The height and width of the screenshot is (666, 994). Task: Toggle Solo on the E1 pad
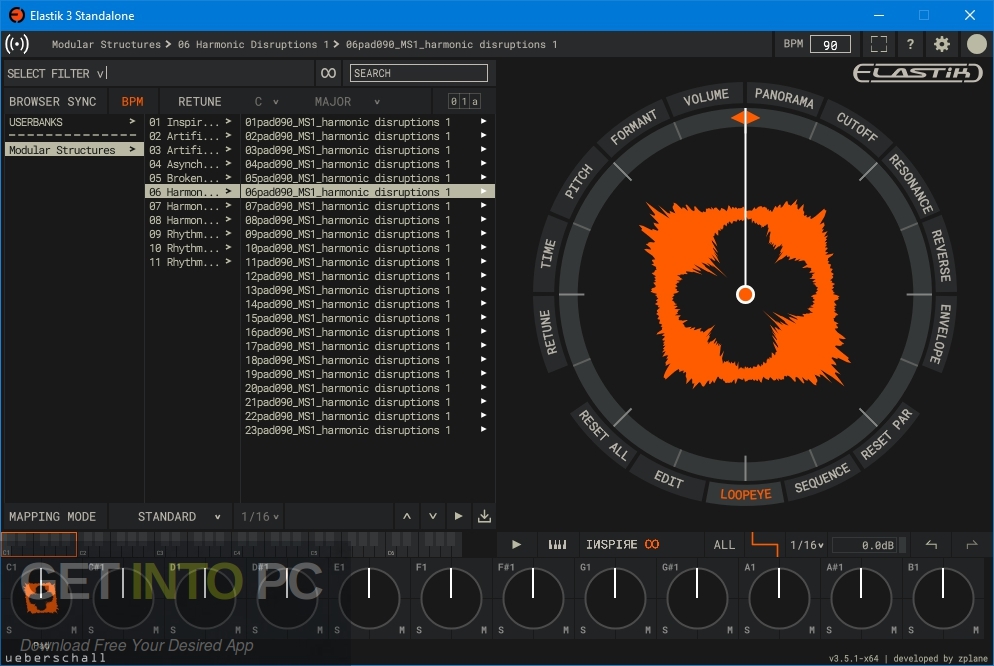click(337, 630)
